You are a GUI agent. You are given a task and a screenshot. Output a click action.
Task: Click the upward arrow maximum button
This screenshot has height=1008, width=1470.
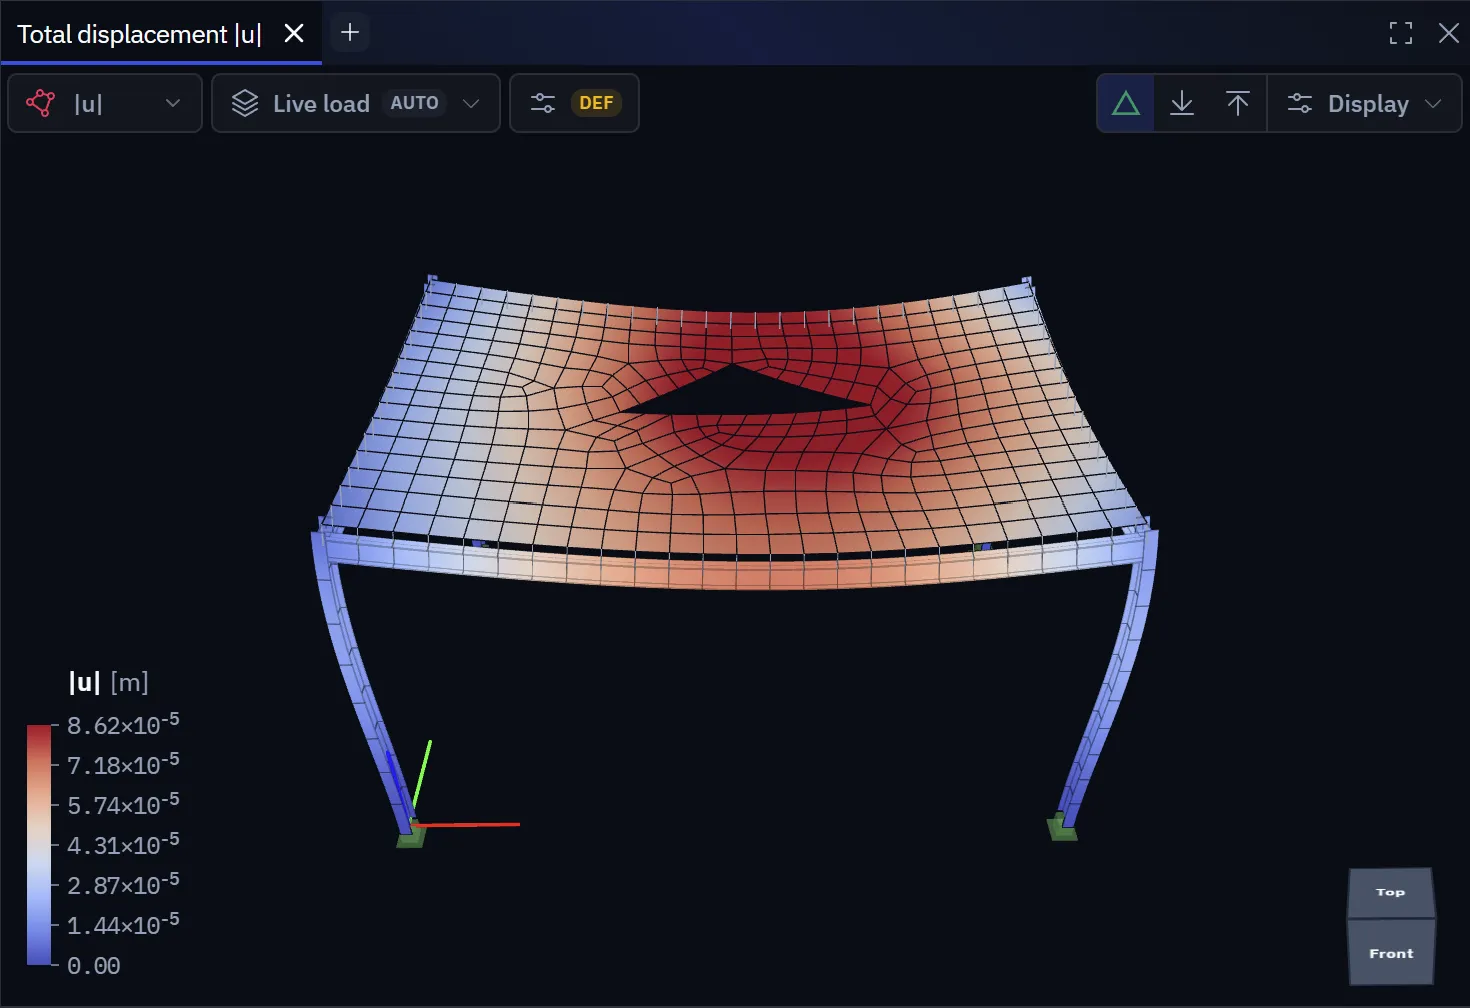tap(1238, 103)
